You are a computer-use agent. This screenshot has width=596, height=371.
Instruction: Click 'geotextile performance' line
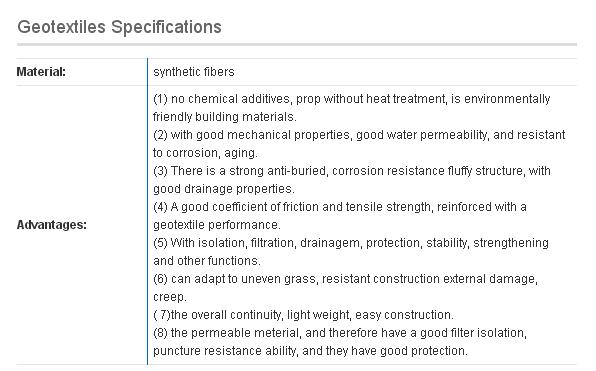(x=217, y=225)
